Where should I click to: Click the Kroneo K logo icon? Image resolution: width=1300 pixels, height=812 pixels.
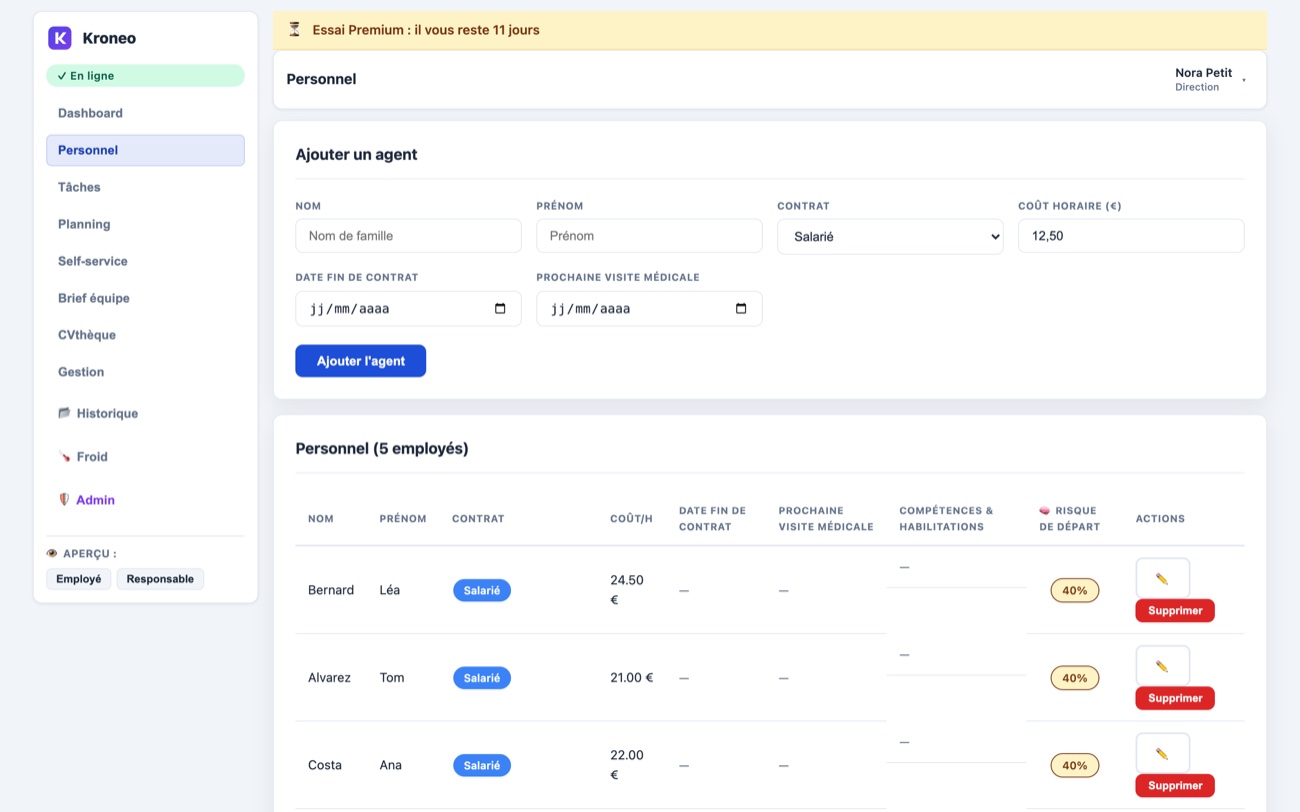coord(60,38)
